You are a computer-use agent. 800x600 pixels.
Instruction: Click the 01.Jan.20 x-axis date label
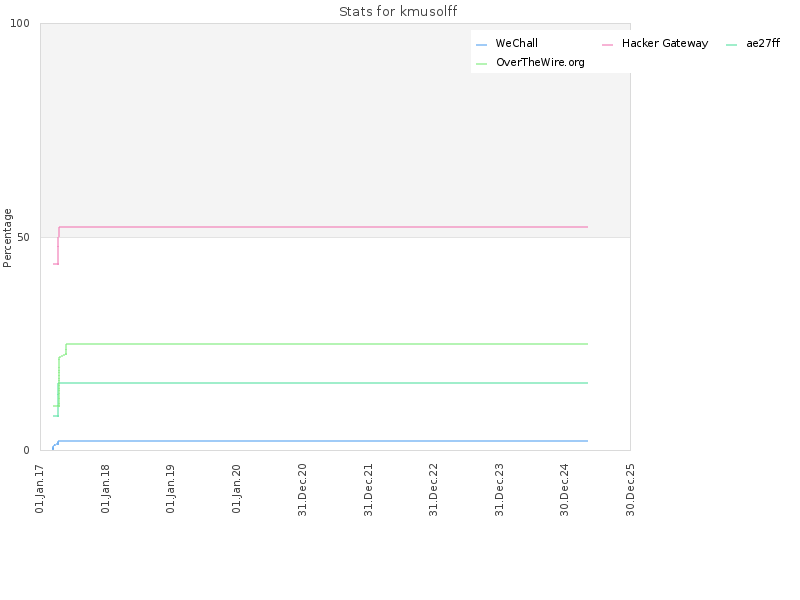coord(236,488)
